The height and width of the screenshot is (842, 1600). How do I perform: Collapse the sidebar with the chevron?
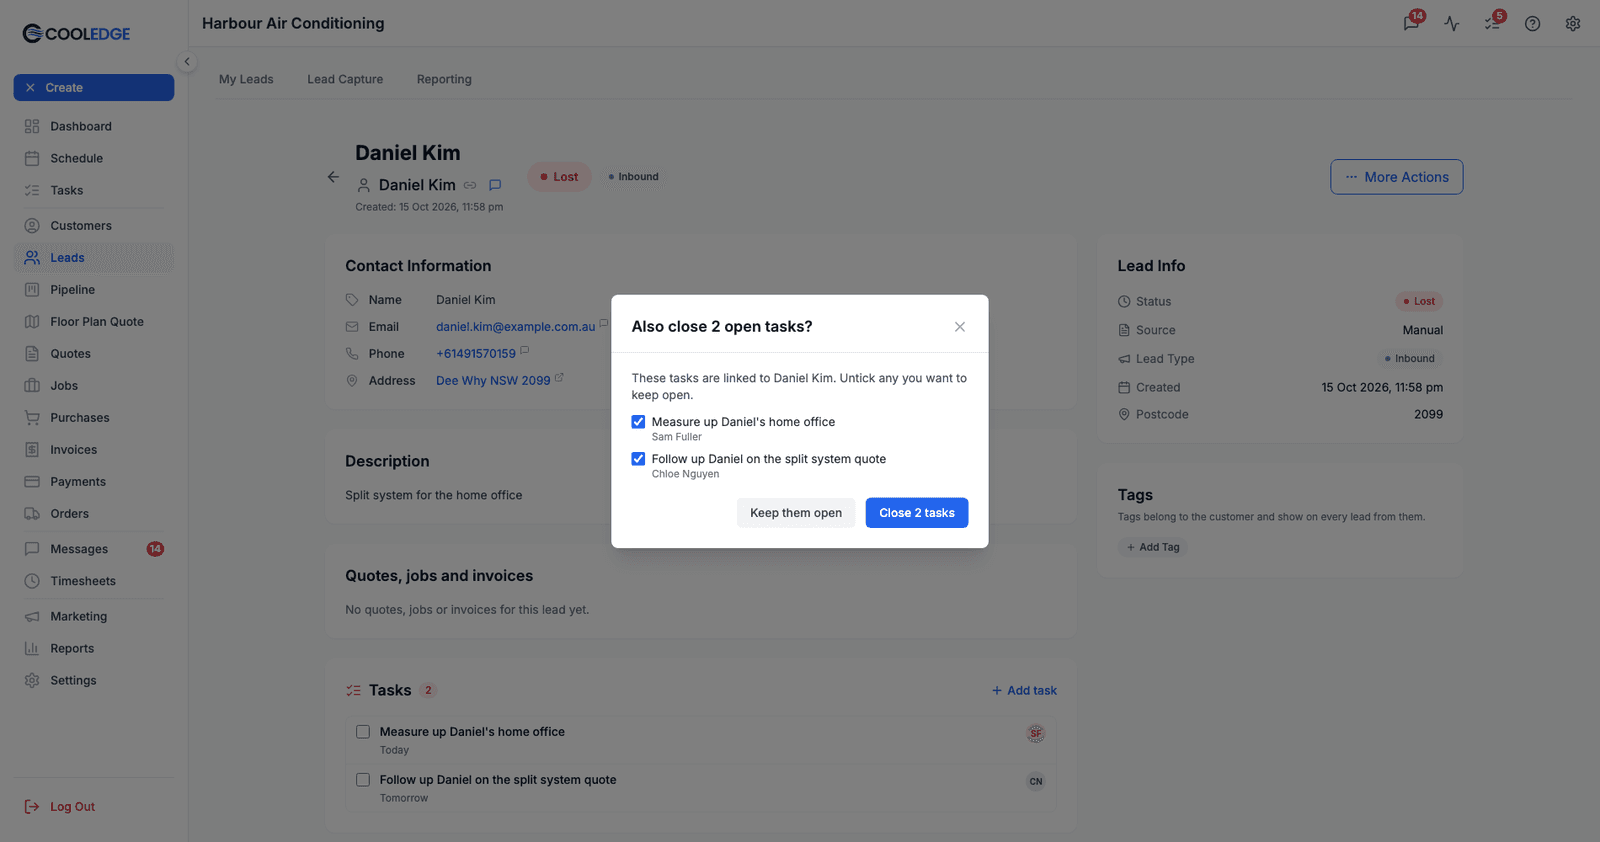187,62
